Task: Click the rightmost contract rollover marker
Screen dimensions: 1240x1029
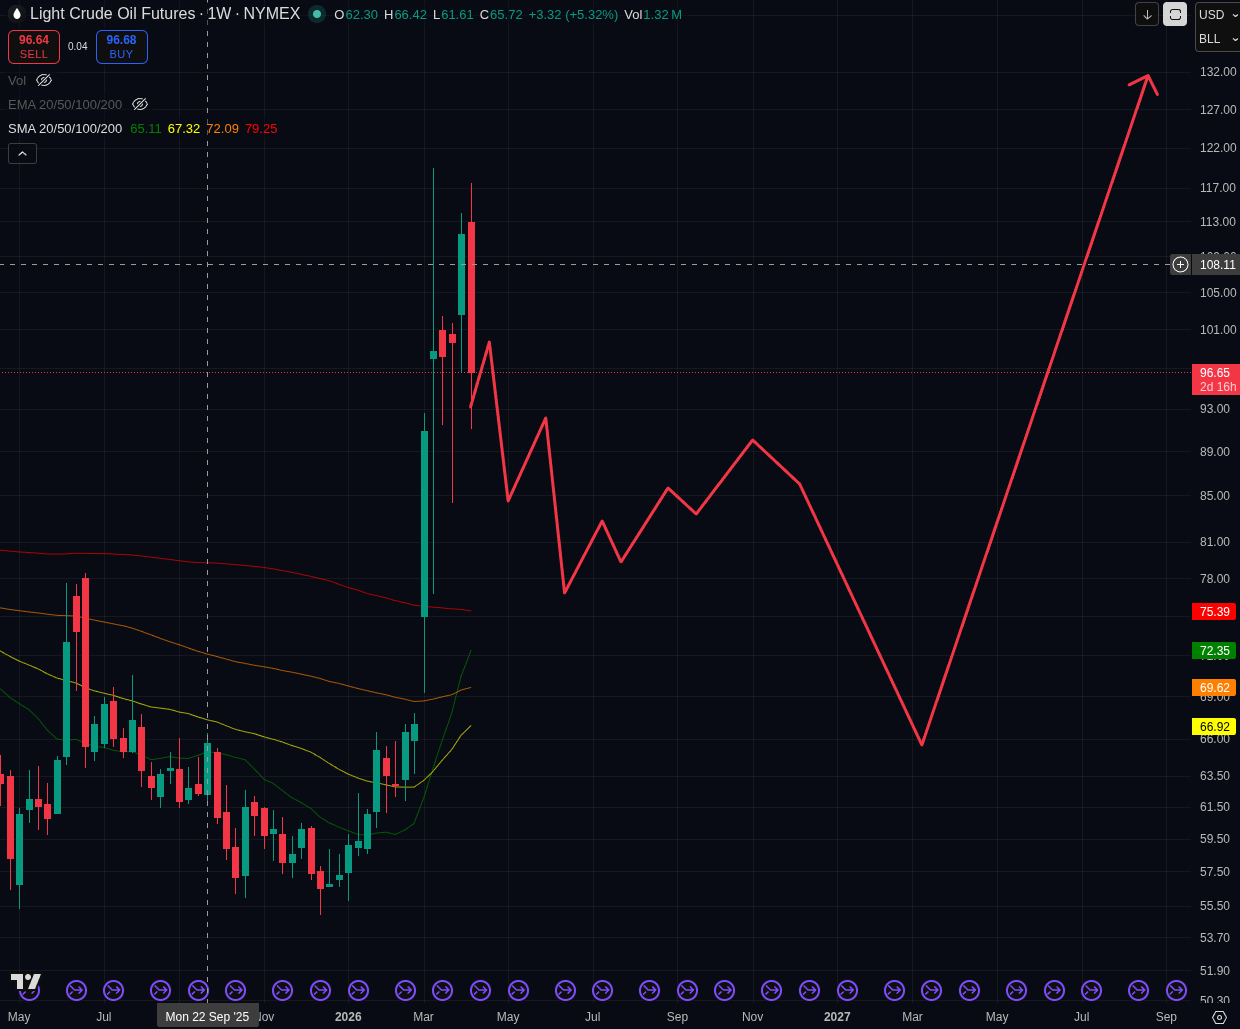Action: [x=1176, y=990]
